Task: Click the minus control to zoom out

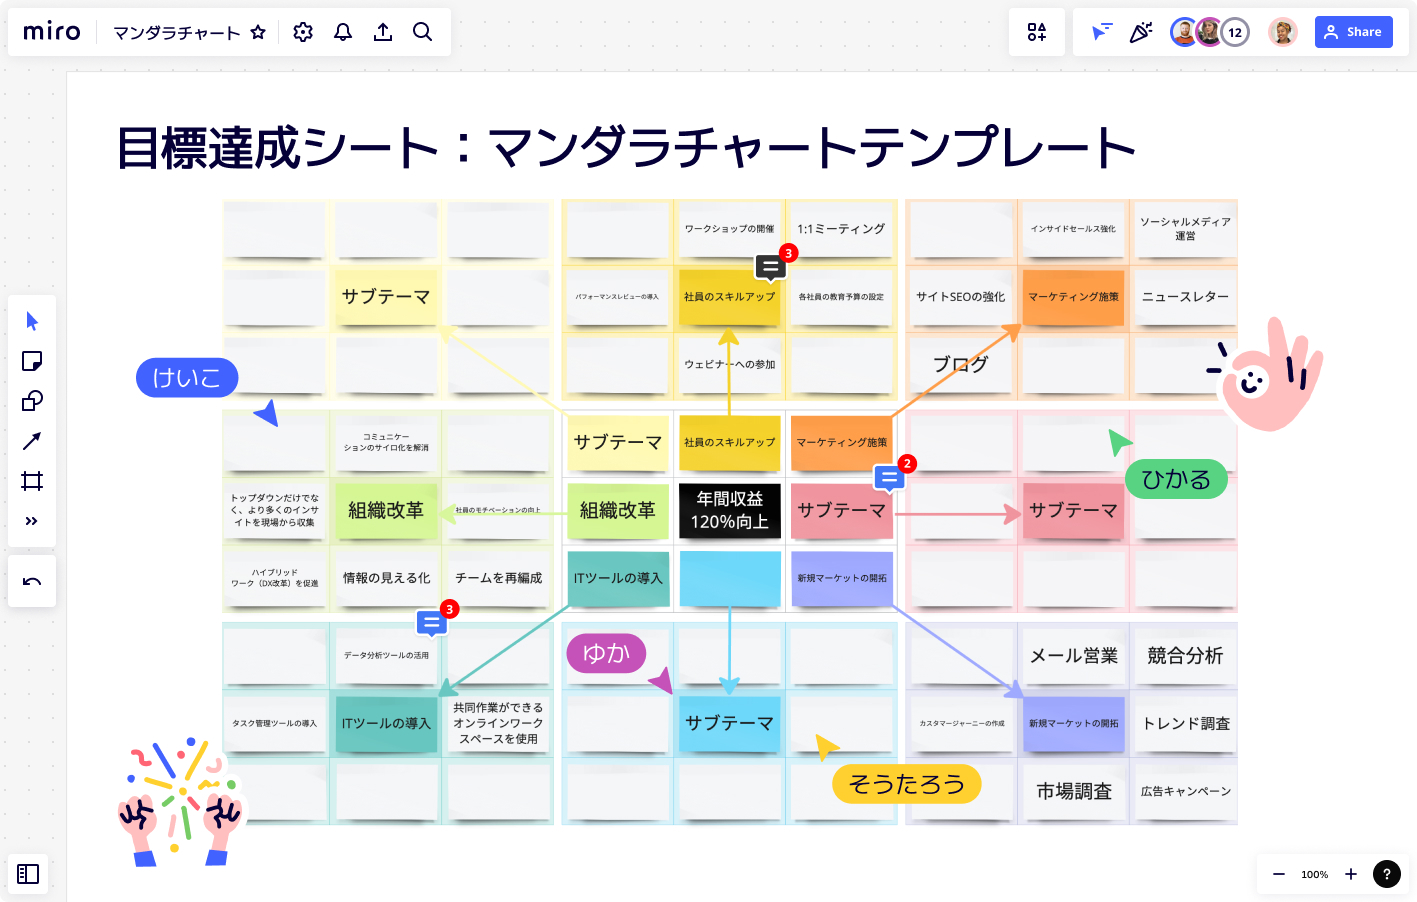Action: point(1278,874)
